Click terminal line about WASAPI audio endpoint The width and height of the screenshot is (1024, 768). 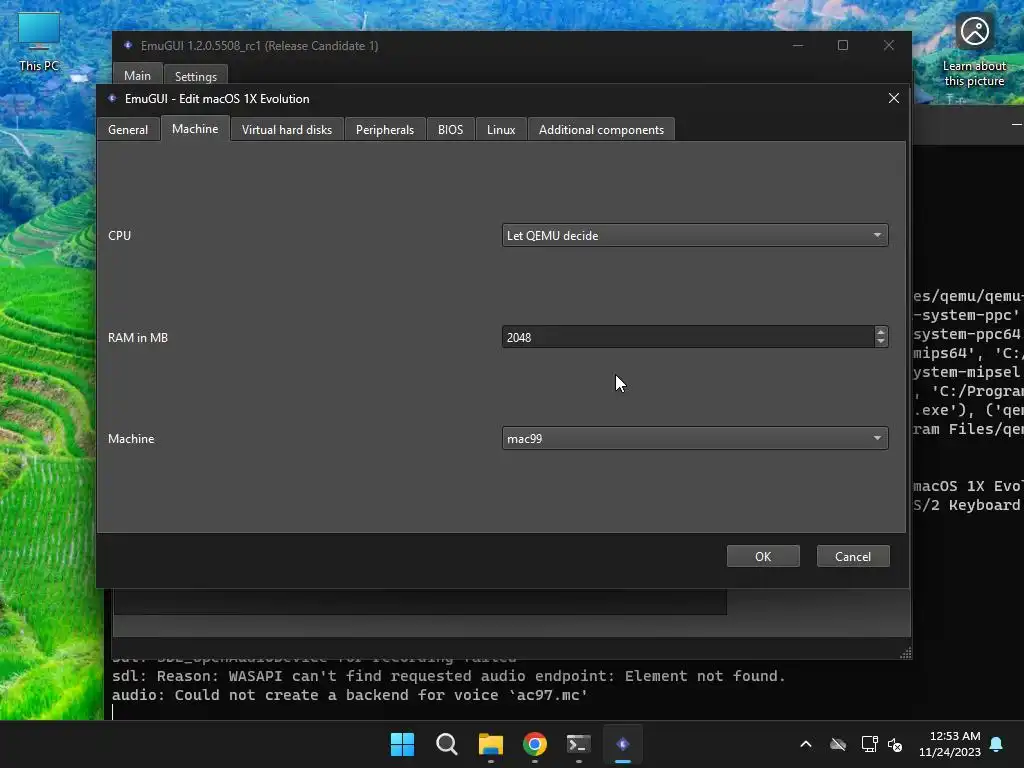448,676
